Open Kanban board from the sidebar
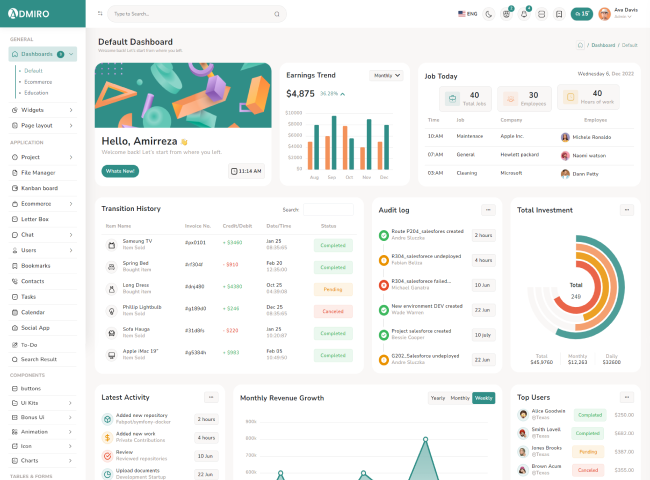 39,188
